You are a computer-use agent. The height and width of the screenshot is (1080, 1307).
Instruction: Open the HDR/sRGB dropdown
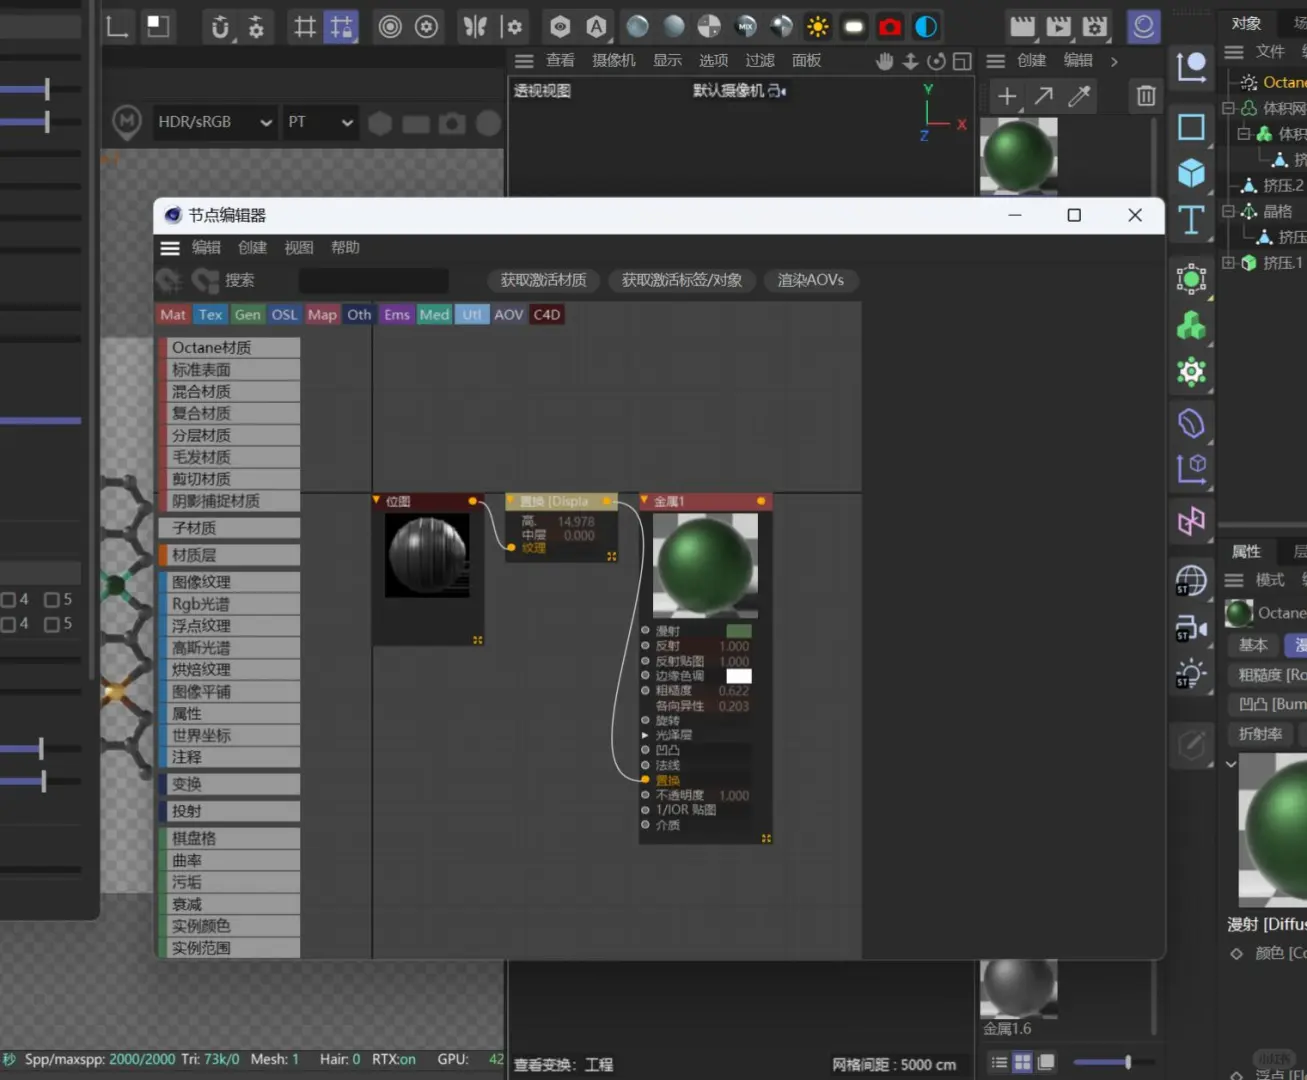point(214,122)
